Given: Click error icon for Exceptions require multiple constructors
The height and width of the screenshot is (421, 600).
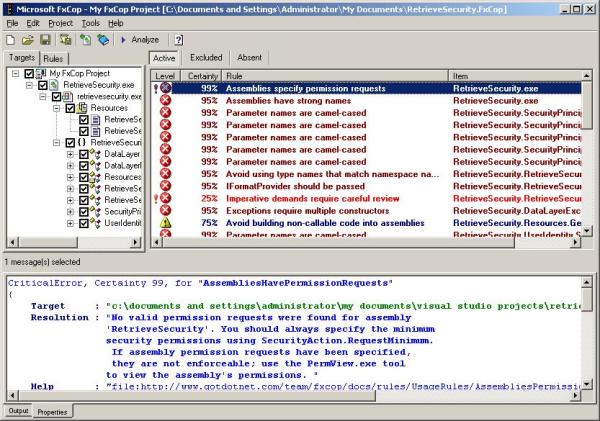Looking at the screenshot, I should [x=165, y=210].
